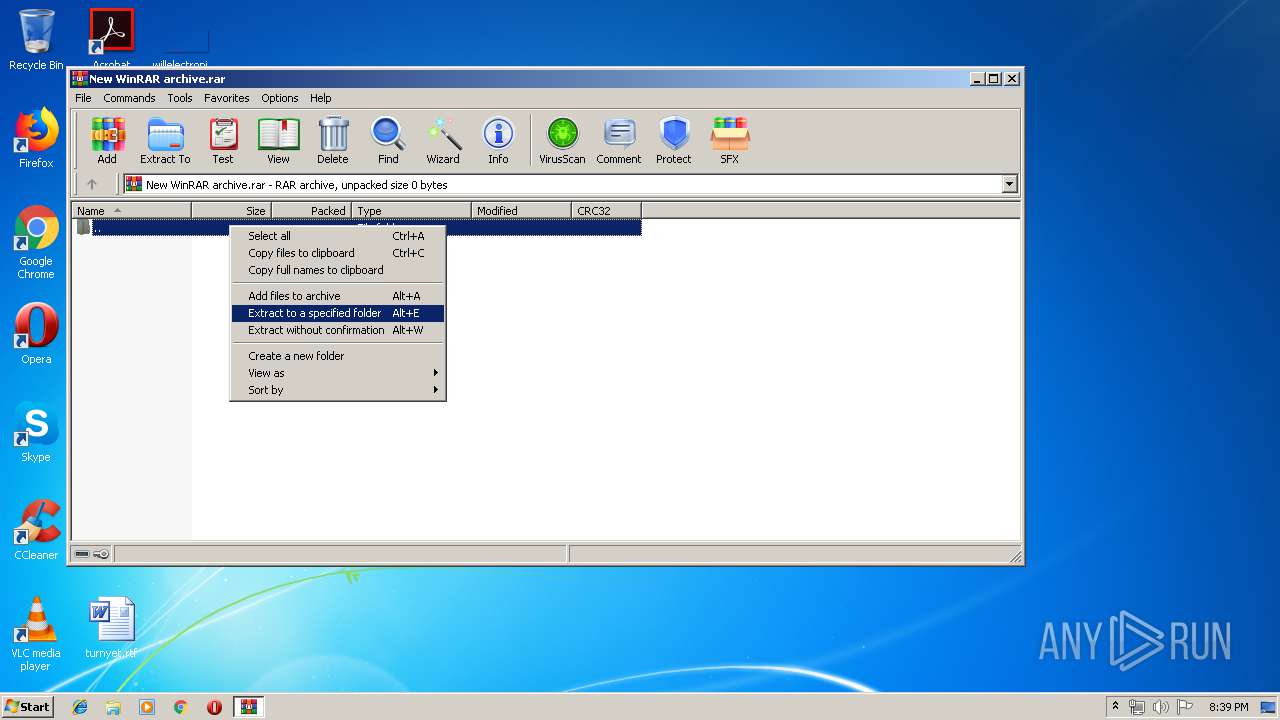Image resolution: width=1280 pixels, height=720 pixels.
Task: Sort by the Type column header
Action: coord(411,210)
